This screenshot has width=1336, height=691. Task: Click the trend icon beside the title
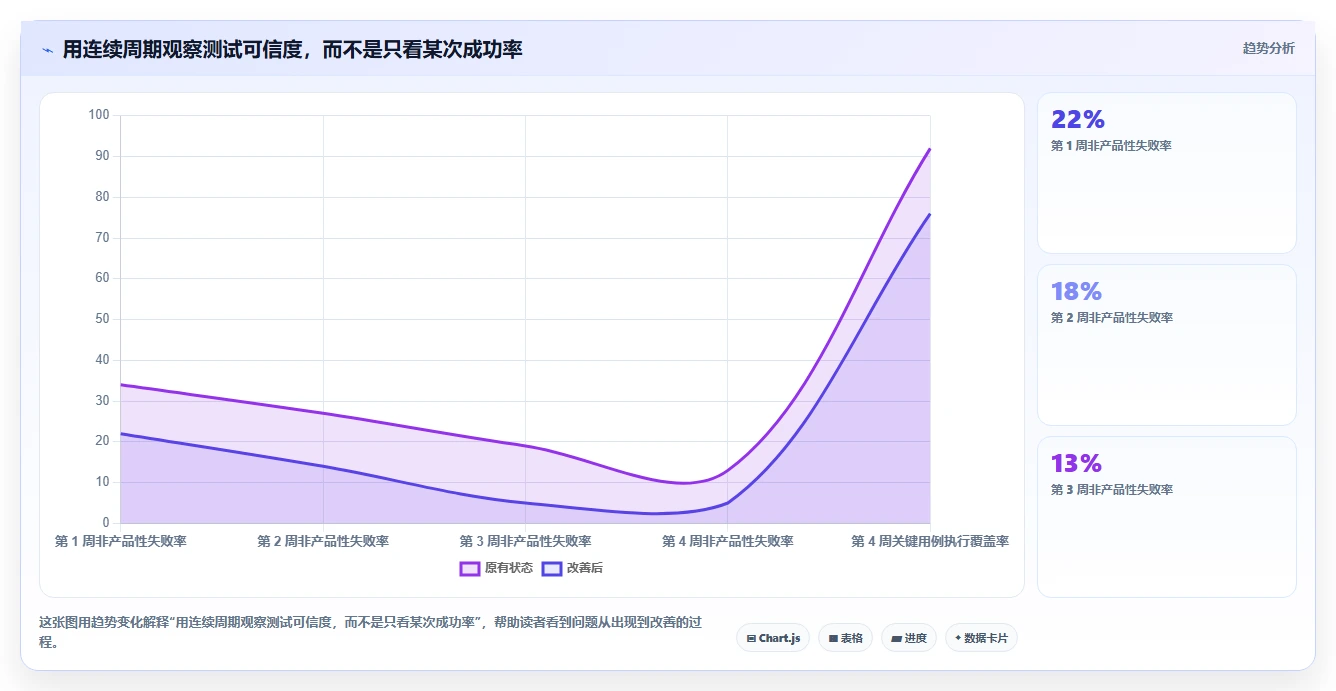click(47, 50)
